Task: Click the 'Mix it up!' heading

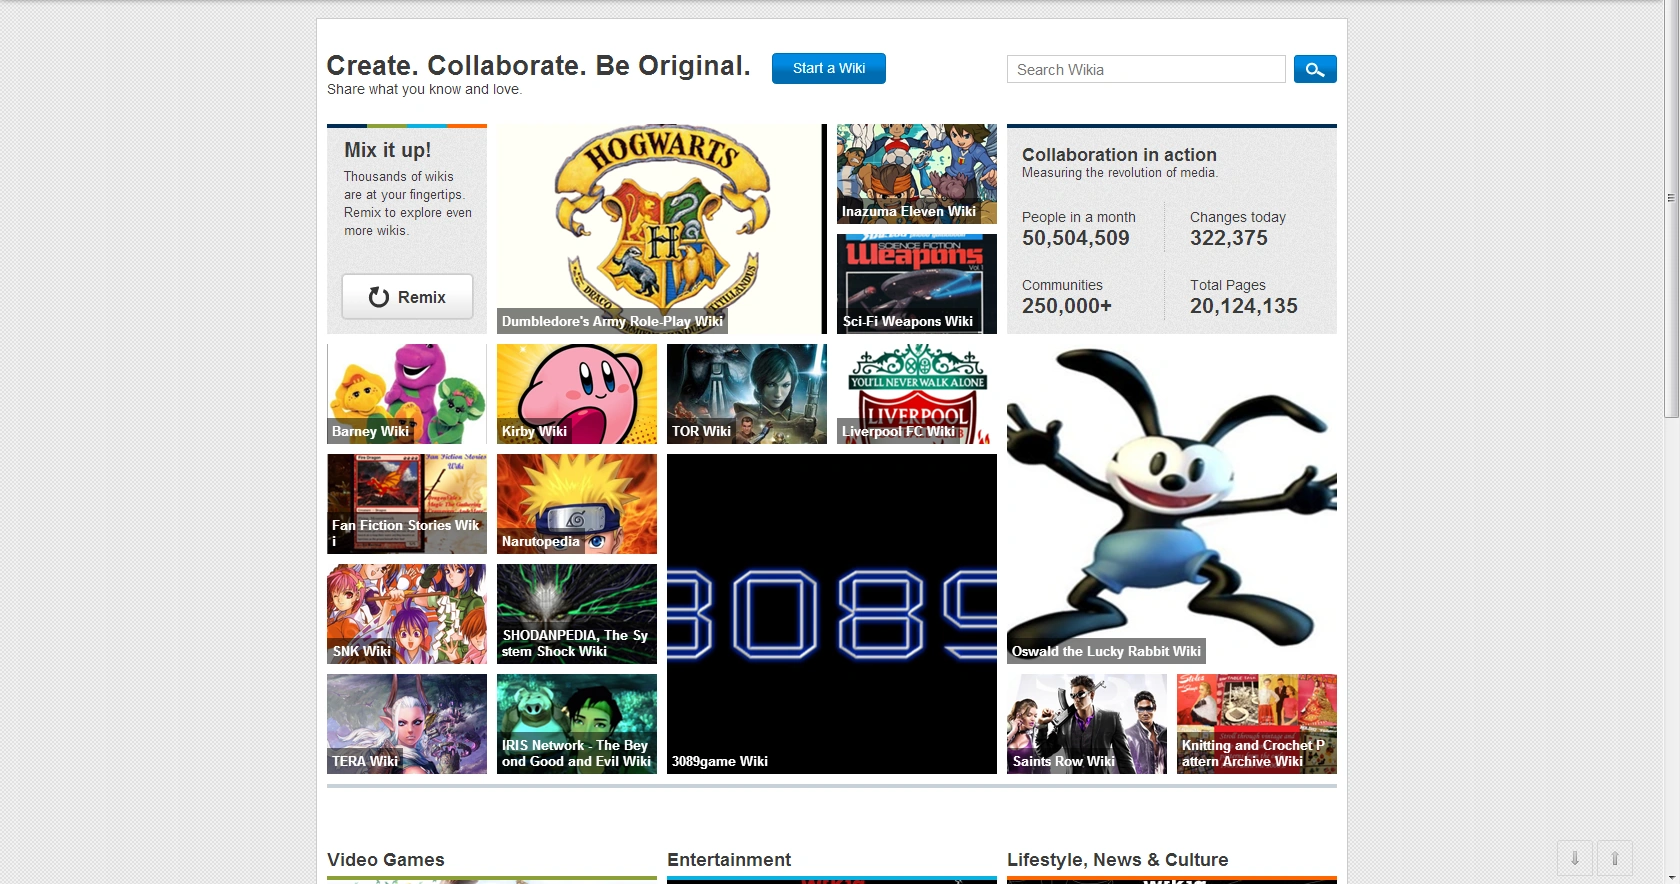Action: (x=388, y=150)
